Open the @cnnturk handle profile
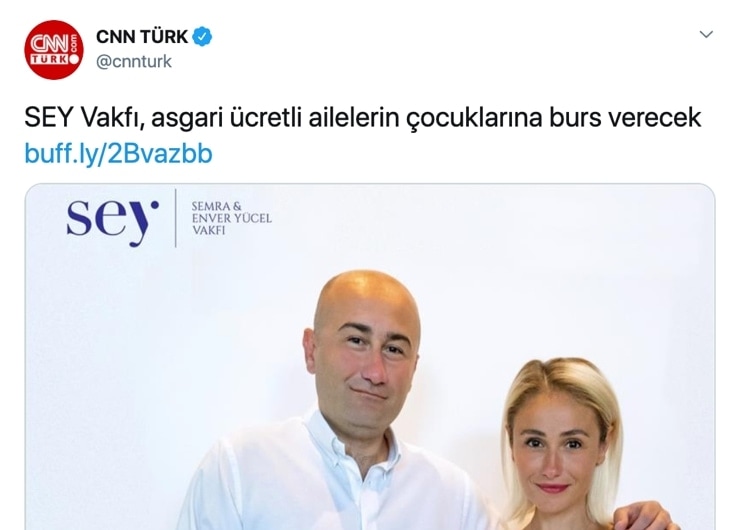The height and width of the screenshot is (530, 740). (134, 62)
